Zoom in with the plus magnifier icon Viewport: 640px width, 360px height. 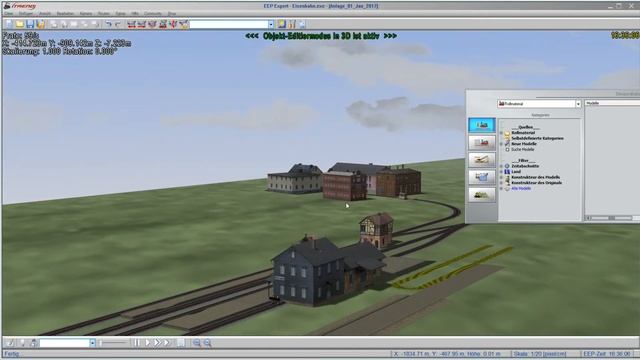coord(207,343)
